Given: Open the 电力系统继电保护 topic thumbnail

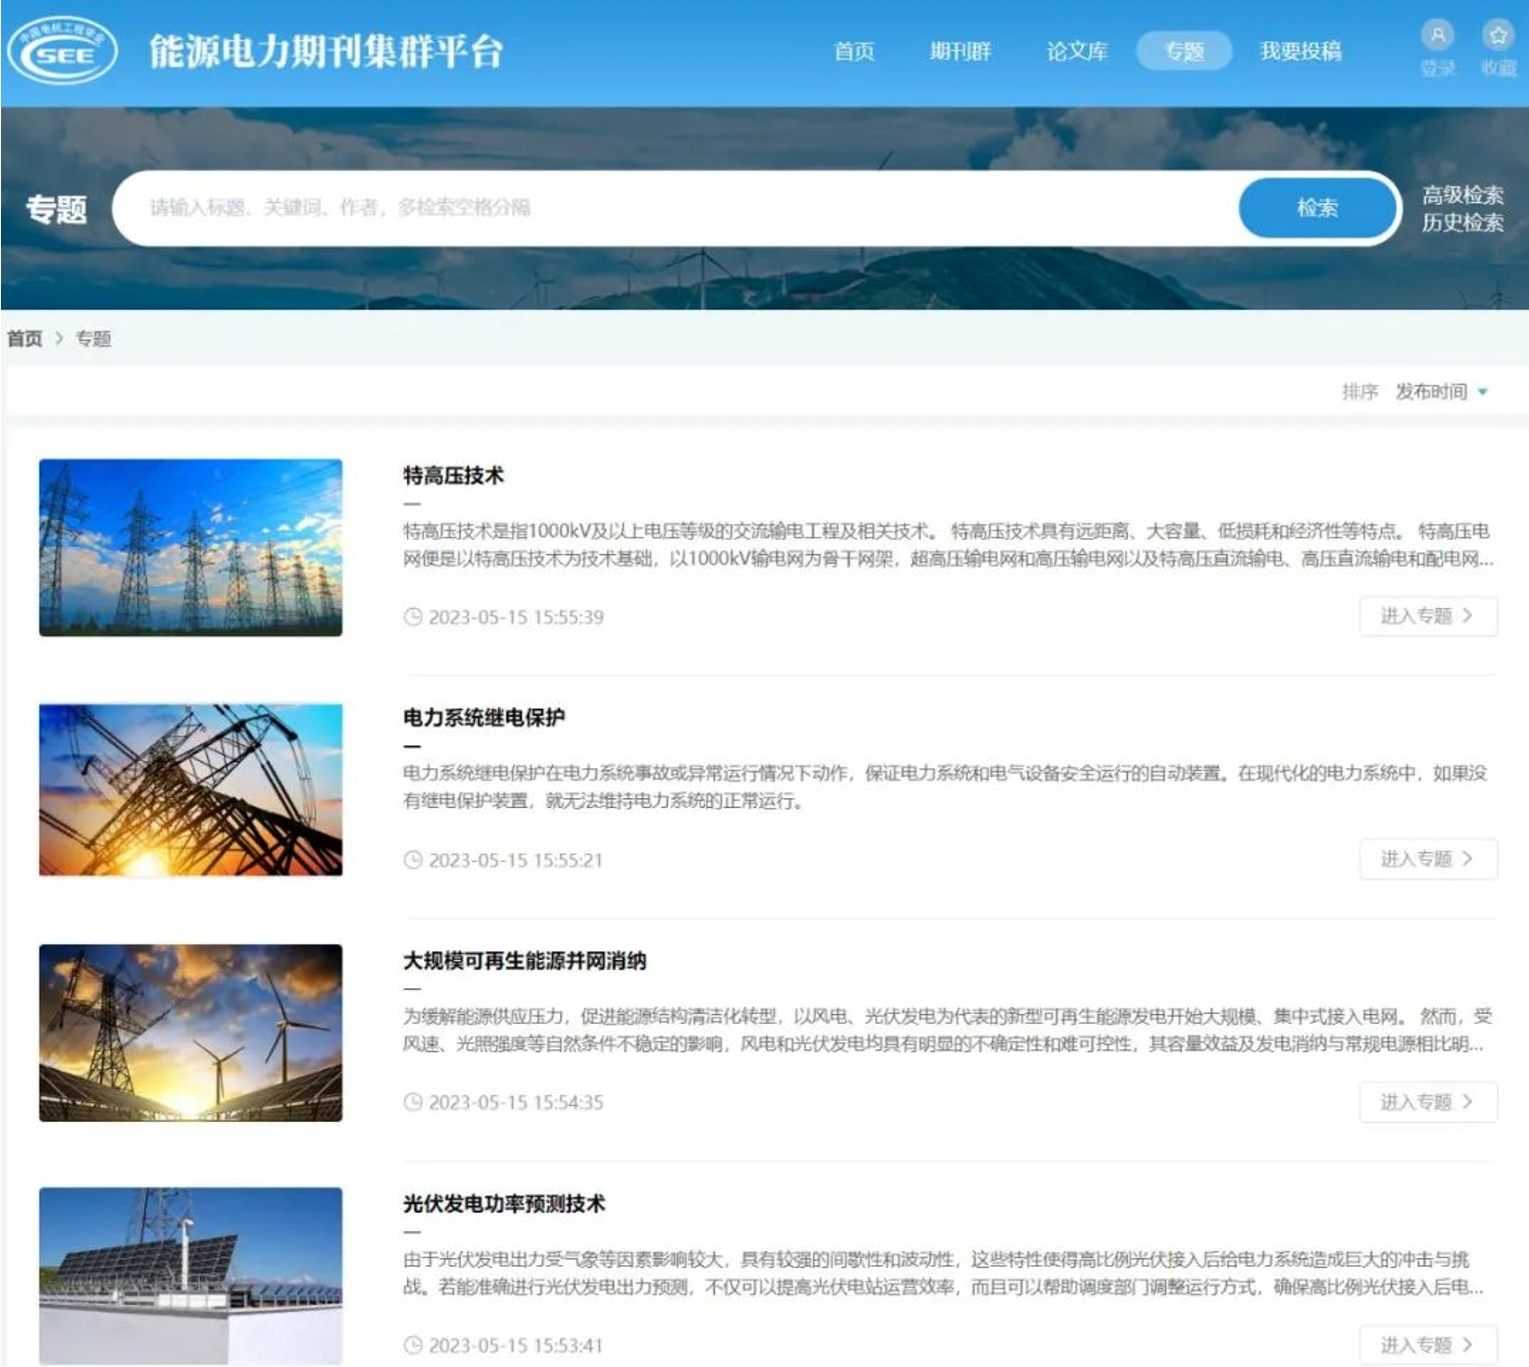Looking at the screenshot, I should tap(191, 790).
